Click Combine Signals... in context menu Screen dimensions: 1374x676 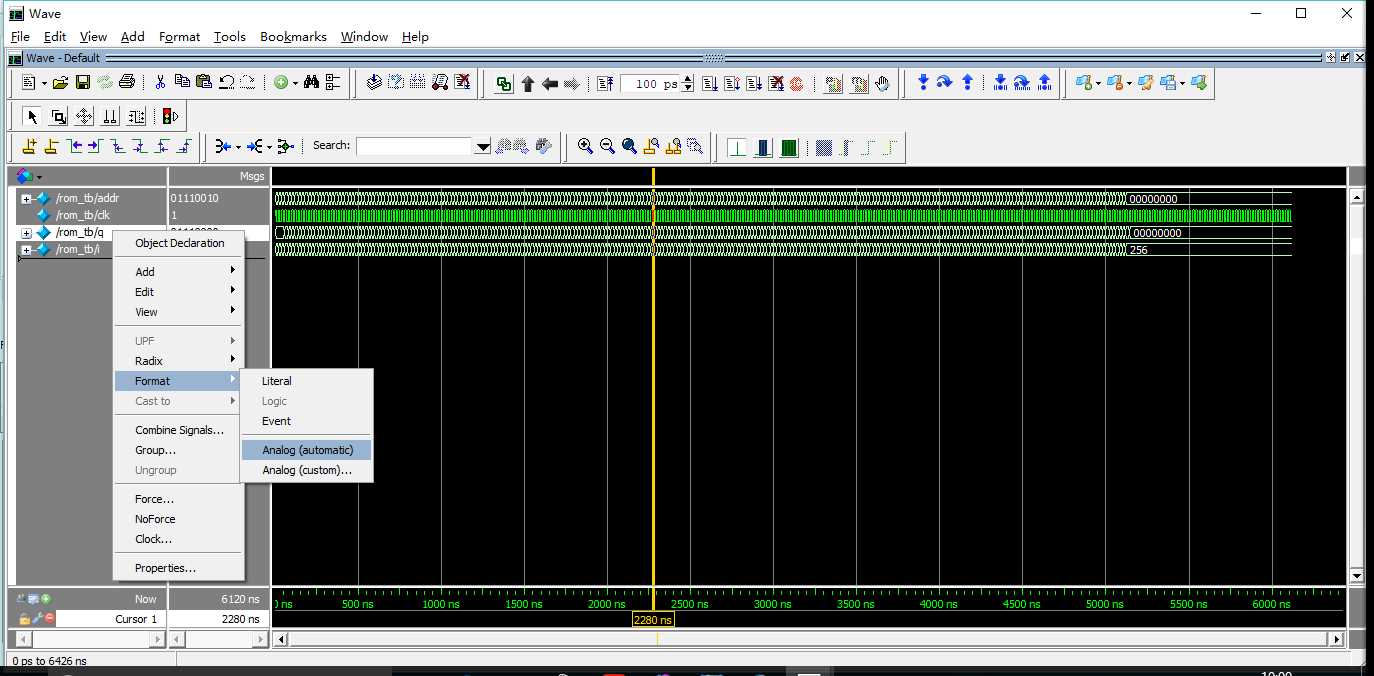(178, 430)
